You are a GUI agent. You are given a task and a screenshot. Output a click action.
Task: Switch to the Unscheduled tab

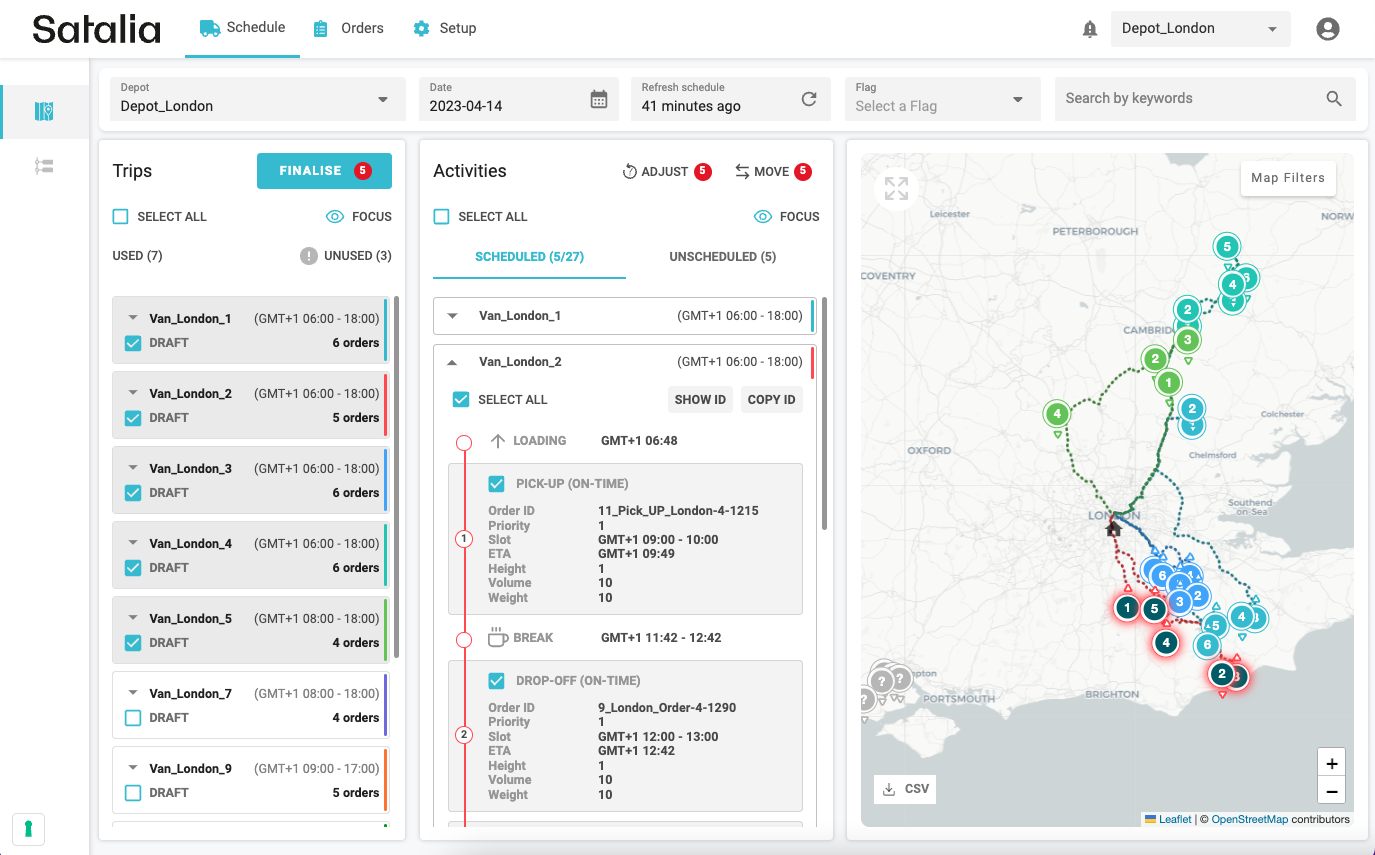point(722,257)
